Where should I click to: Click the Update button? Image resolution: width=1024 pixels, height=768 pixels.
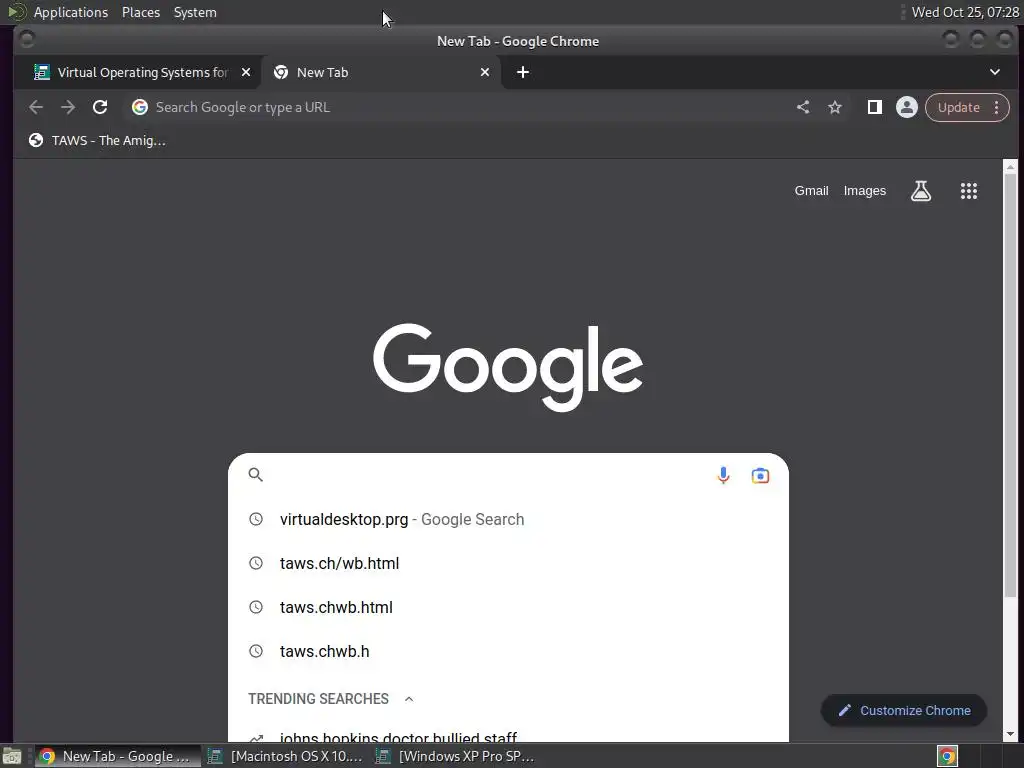point(959,107)
